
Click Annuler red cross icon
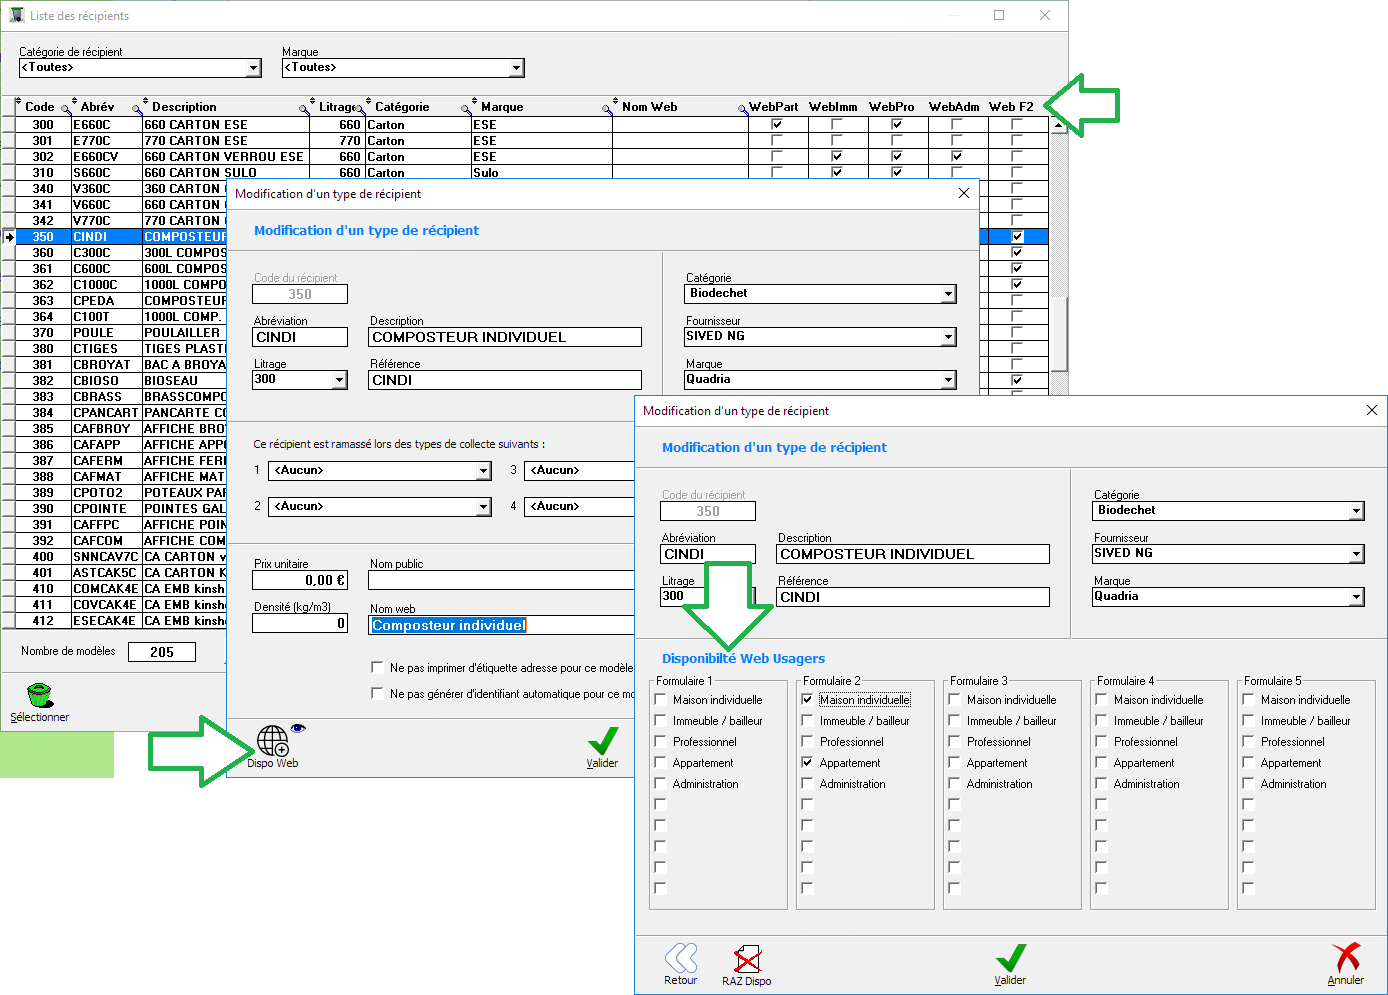pos(1346,958)
